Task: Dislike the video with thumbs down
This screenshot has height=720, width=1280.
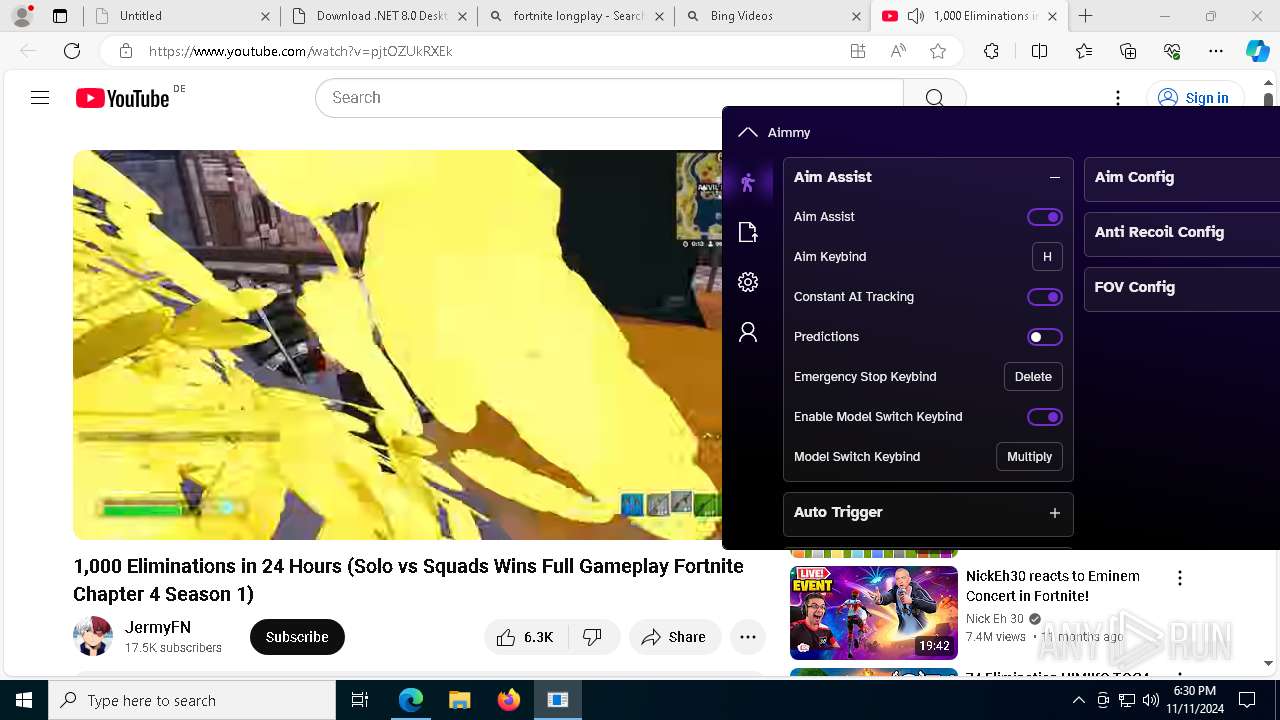Action: 593,637
